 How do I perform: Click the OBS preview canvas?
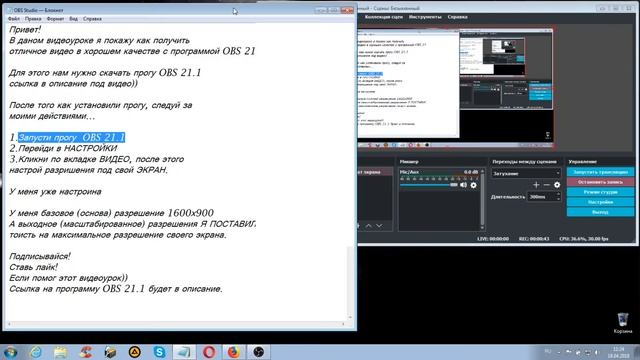tap(456, 87)
